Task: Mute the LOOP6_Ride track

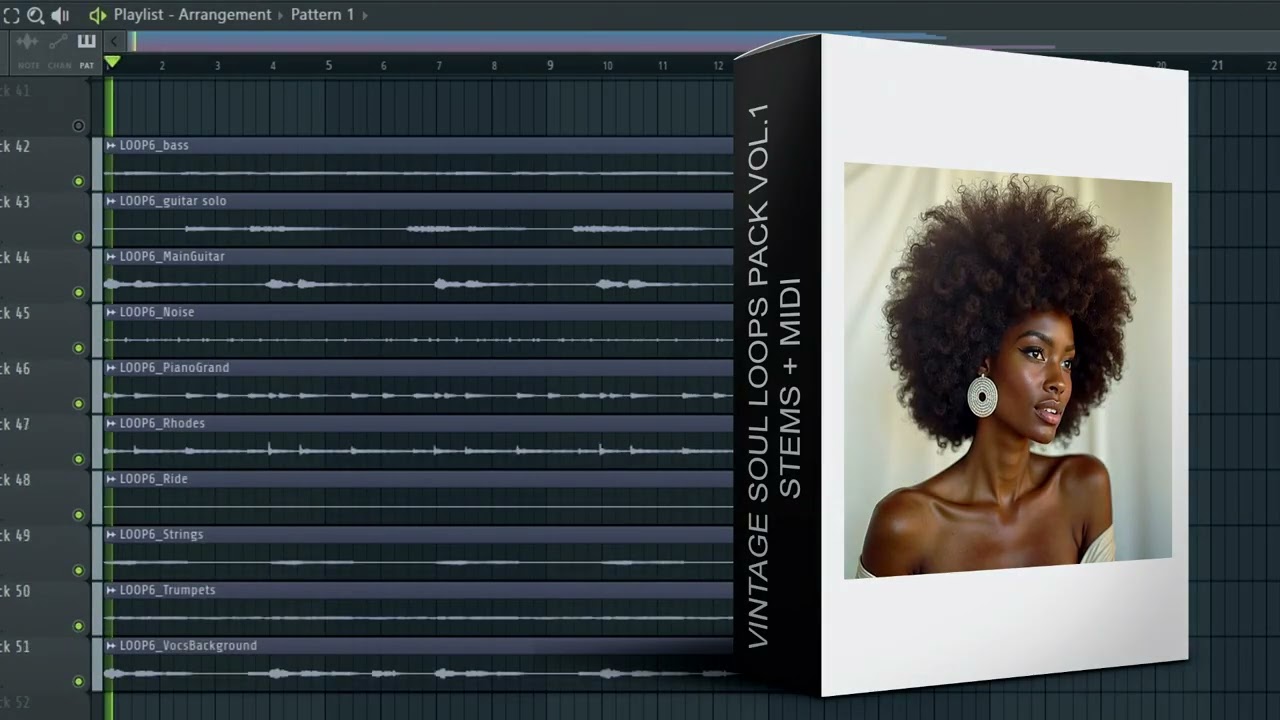Action: coord(79,515)
